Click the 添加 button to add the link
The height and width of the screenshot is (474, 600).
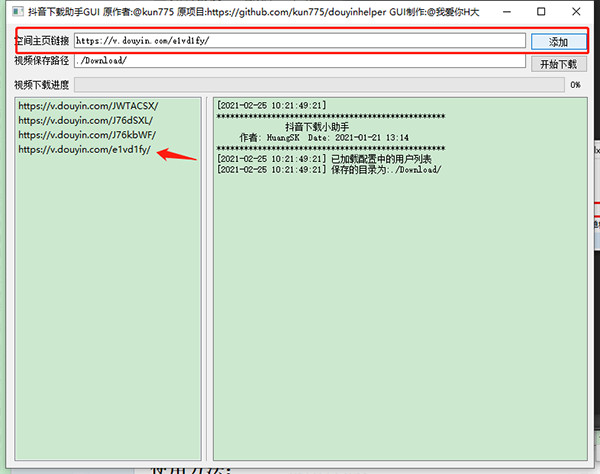tap(557, 42)
